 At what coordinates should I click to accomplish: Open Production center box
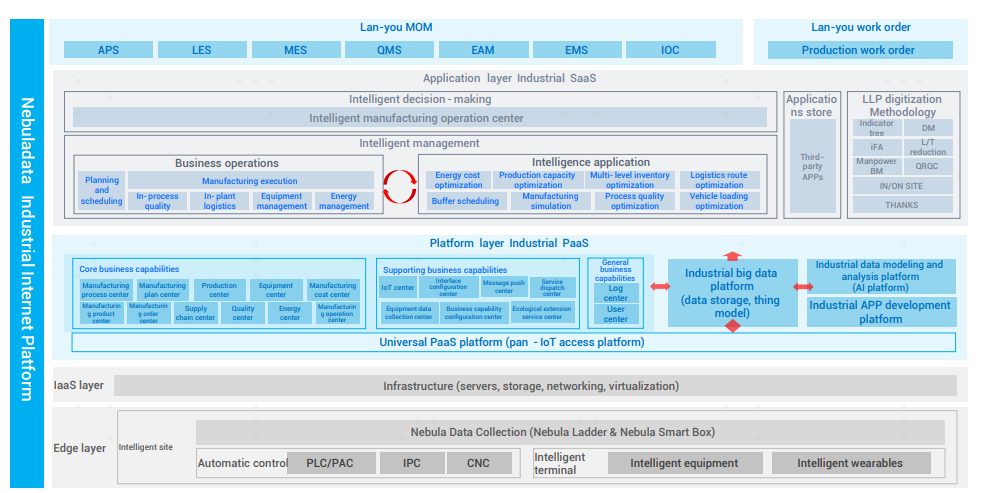click(219, 289)
